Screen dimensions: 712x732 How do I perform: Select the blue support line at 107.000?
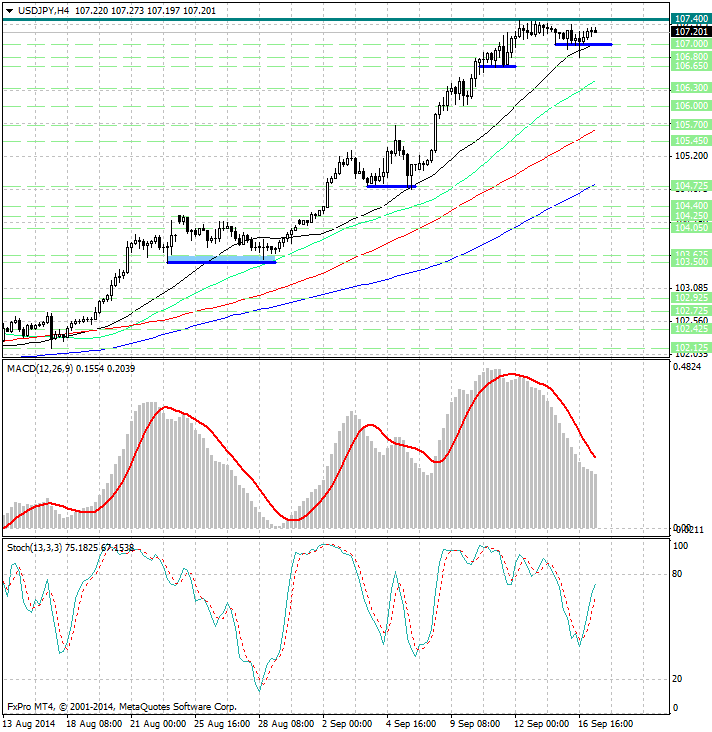point(583,44)
